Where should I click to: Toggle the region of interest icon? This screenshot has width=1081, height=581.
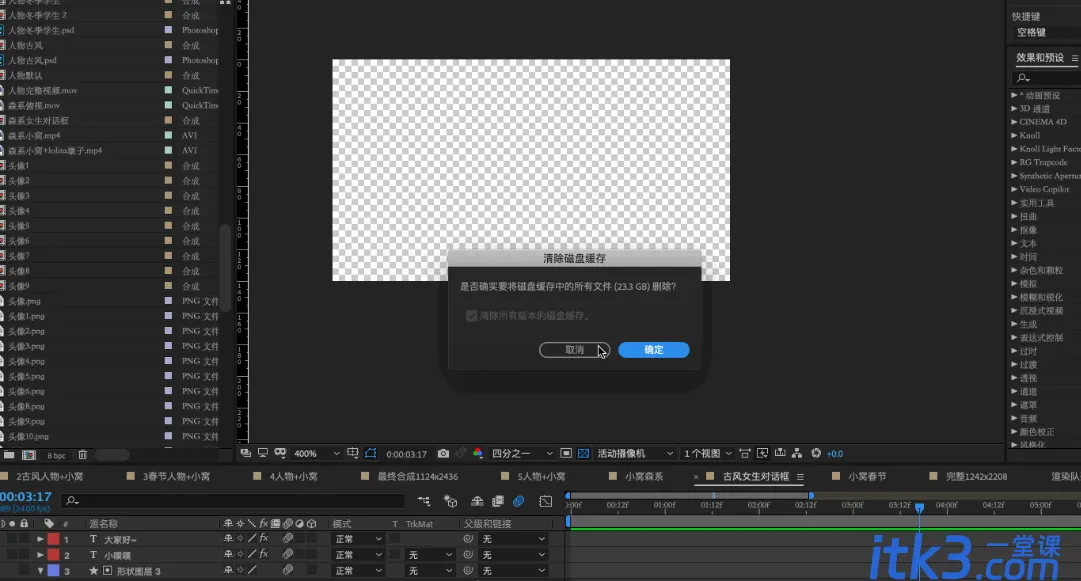click(x=565, y=453)
